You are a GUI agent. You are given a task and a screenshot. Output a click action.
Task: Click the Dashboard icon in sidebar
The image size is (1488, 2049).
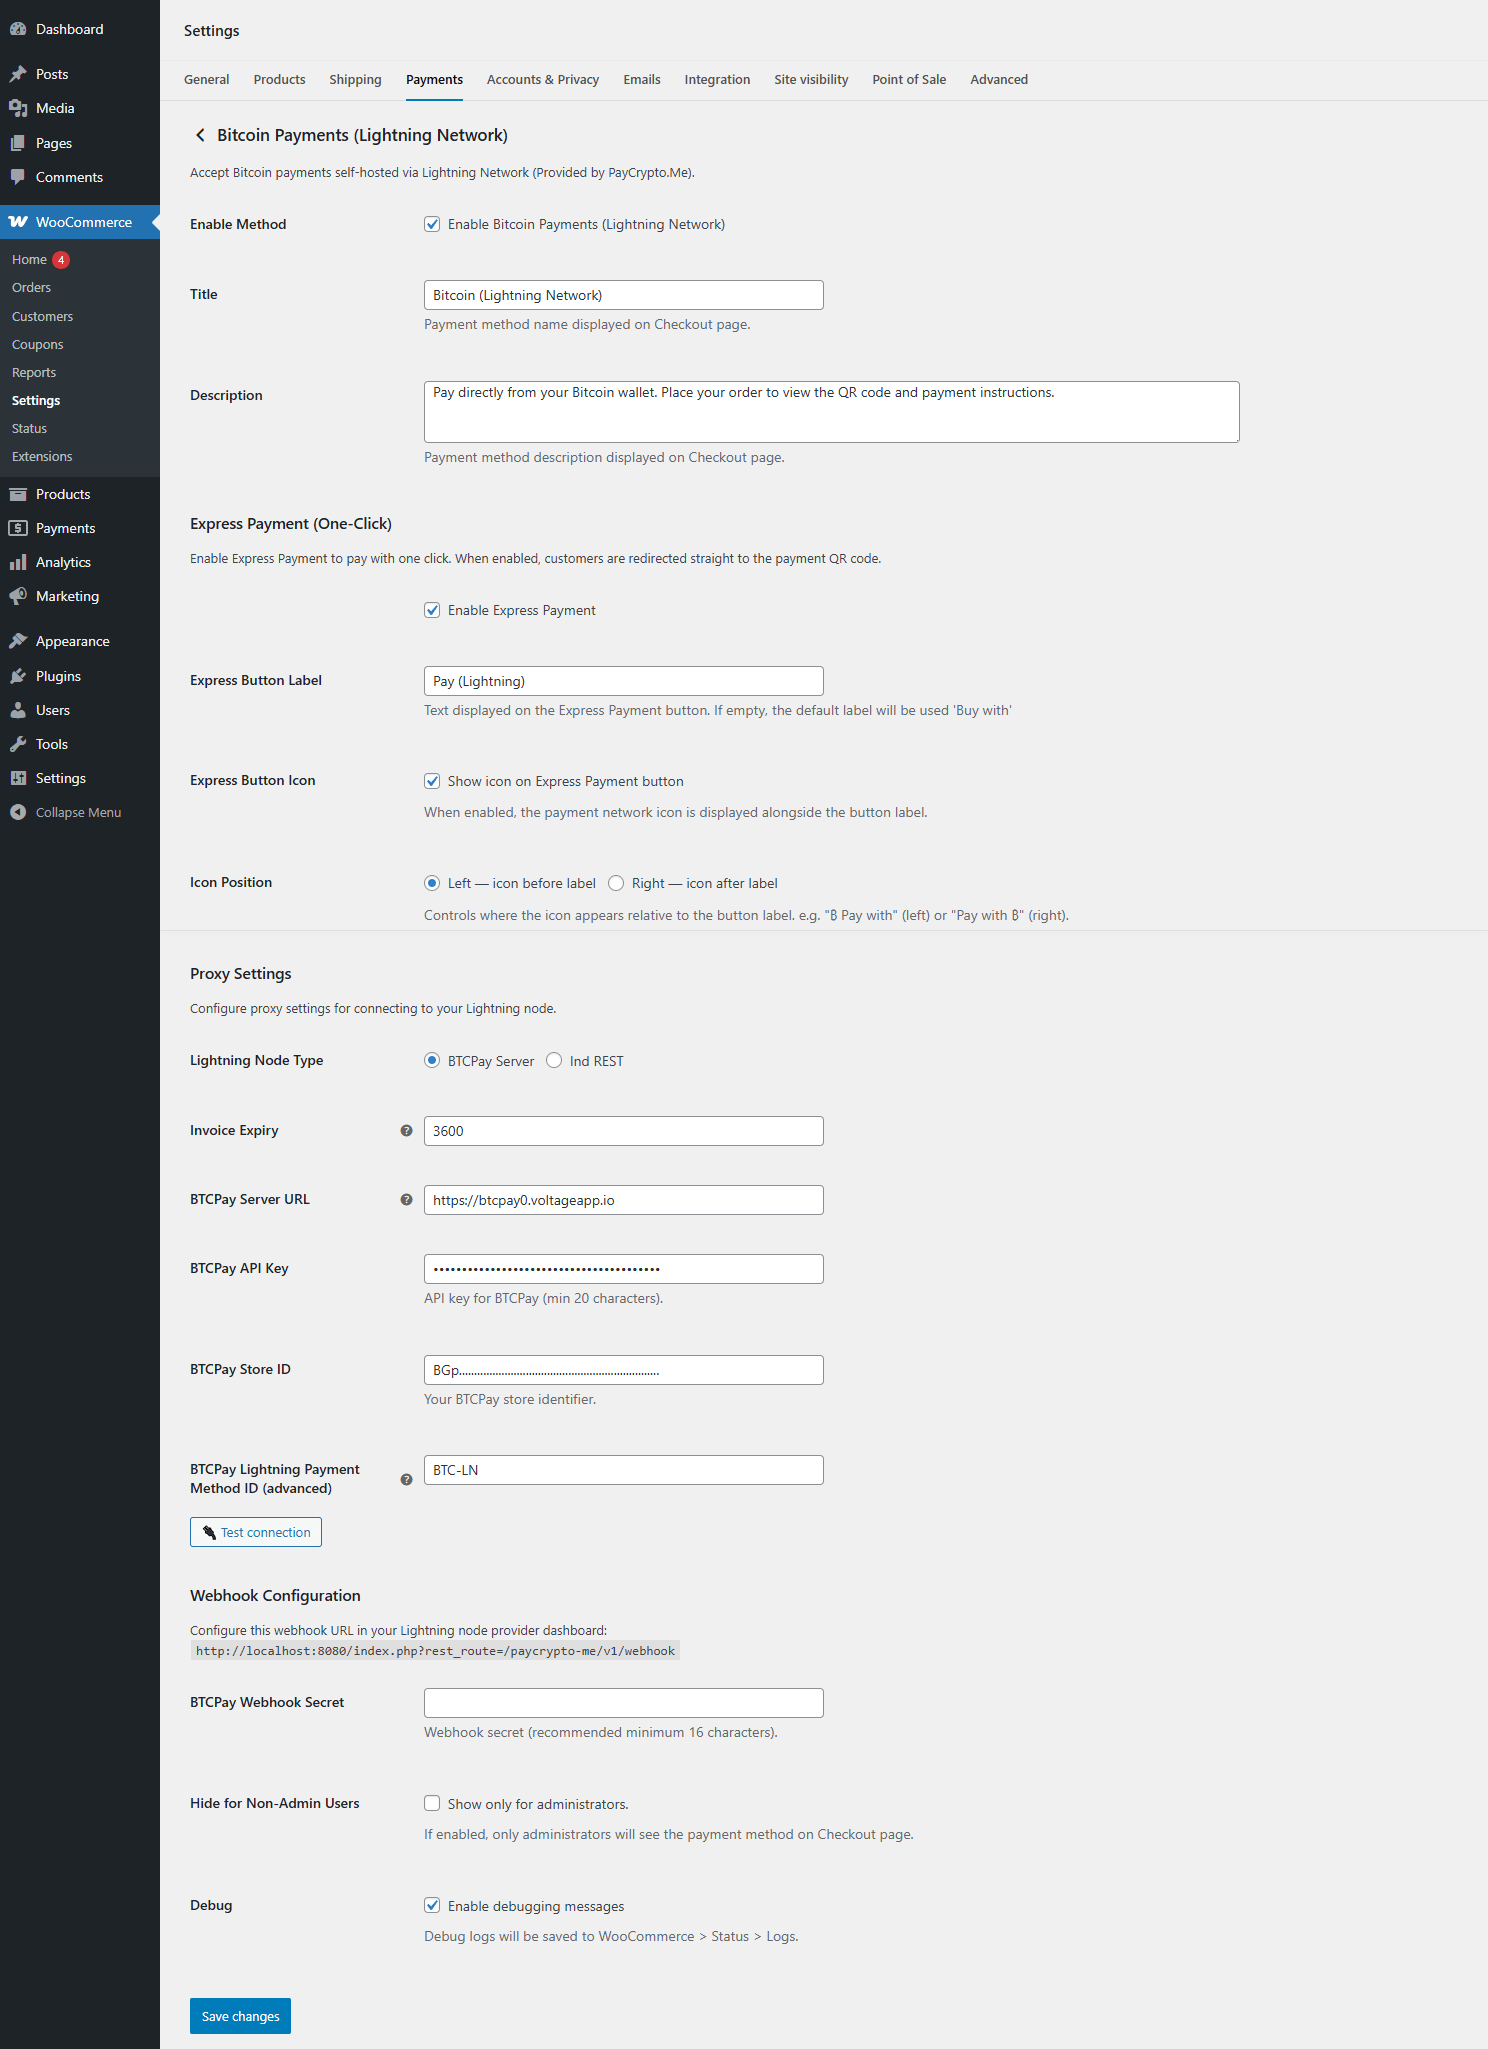click(18, 29)
